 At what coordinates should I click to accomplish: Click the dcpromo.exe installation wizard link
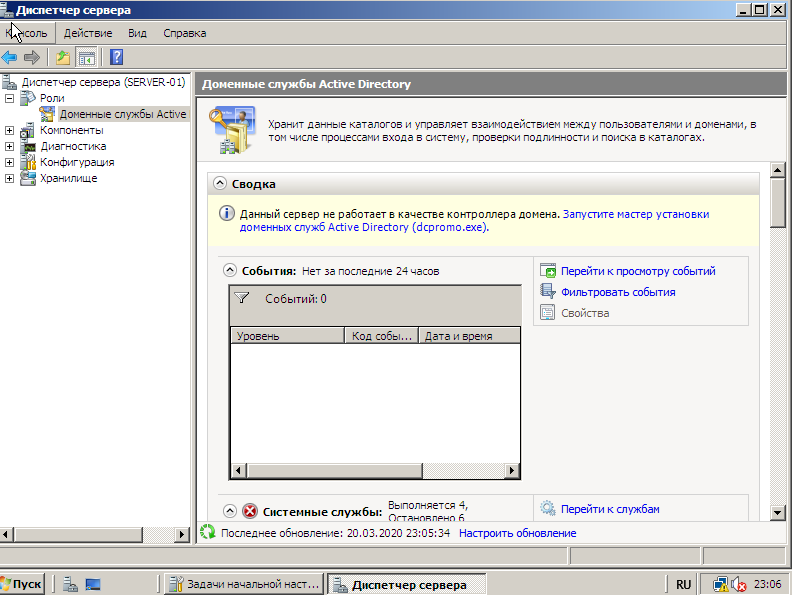coord(474,221)
